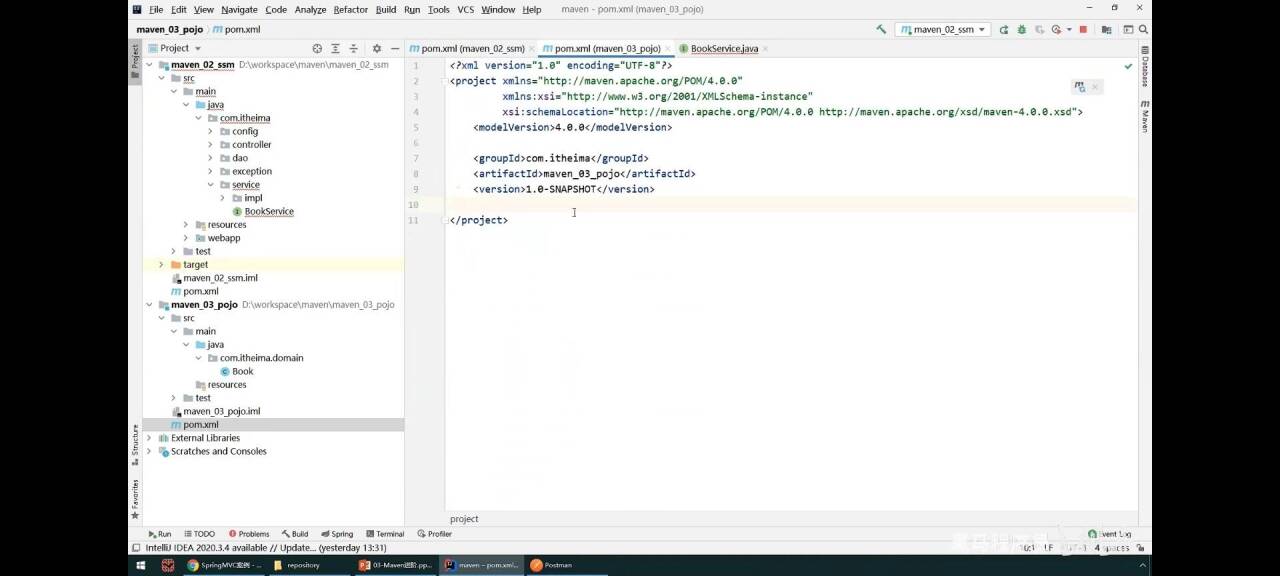Viewport: 1280px width, 576px height.
Task: Open the Terminal tool window
Action: coord(385,534)
